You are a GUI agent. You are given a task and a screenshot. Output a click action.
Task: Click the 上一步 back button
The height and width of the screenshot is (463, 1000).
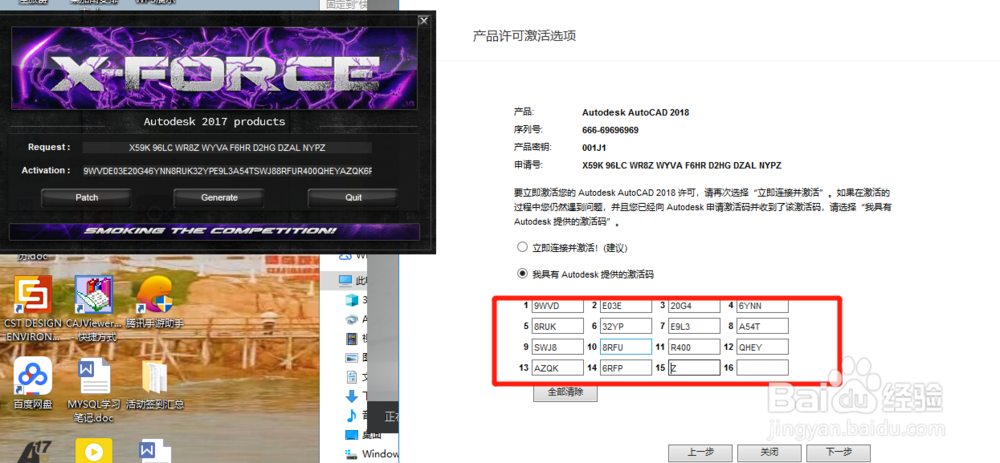point(700,452)
